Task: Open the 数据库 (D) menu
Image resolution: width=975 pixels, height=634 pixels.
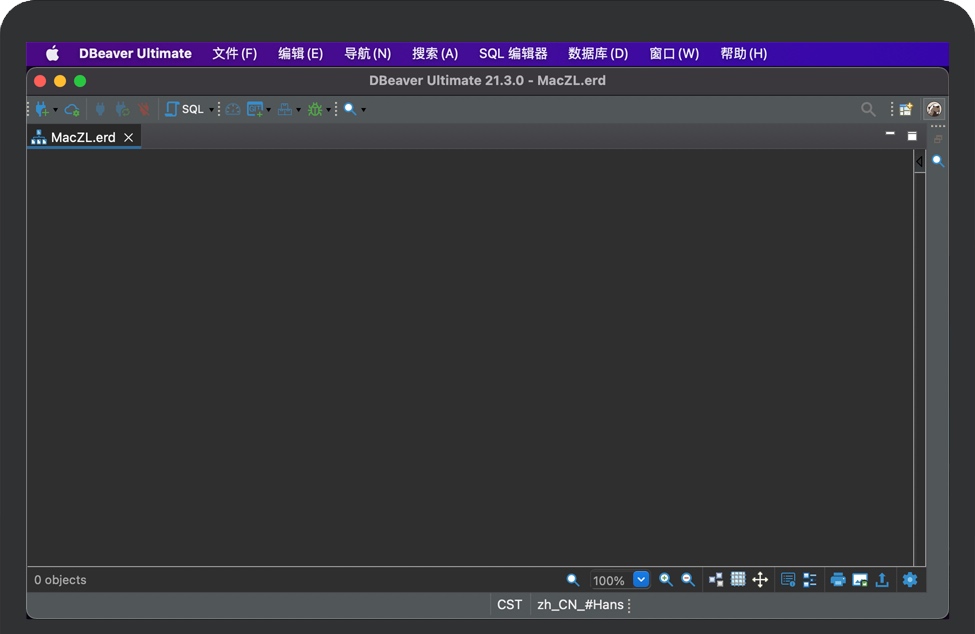Action: [597, 54]
